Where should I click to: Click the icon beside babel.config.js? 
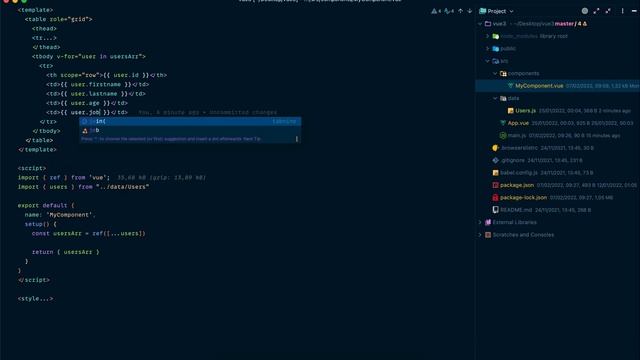point(496,173)
